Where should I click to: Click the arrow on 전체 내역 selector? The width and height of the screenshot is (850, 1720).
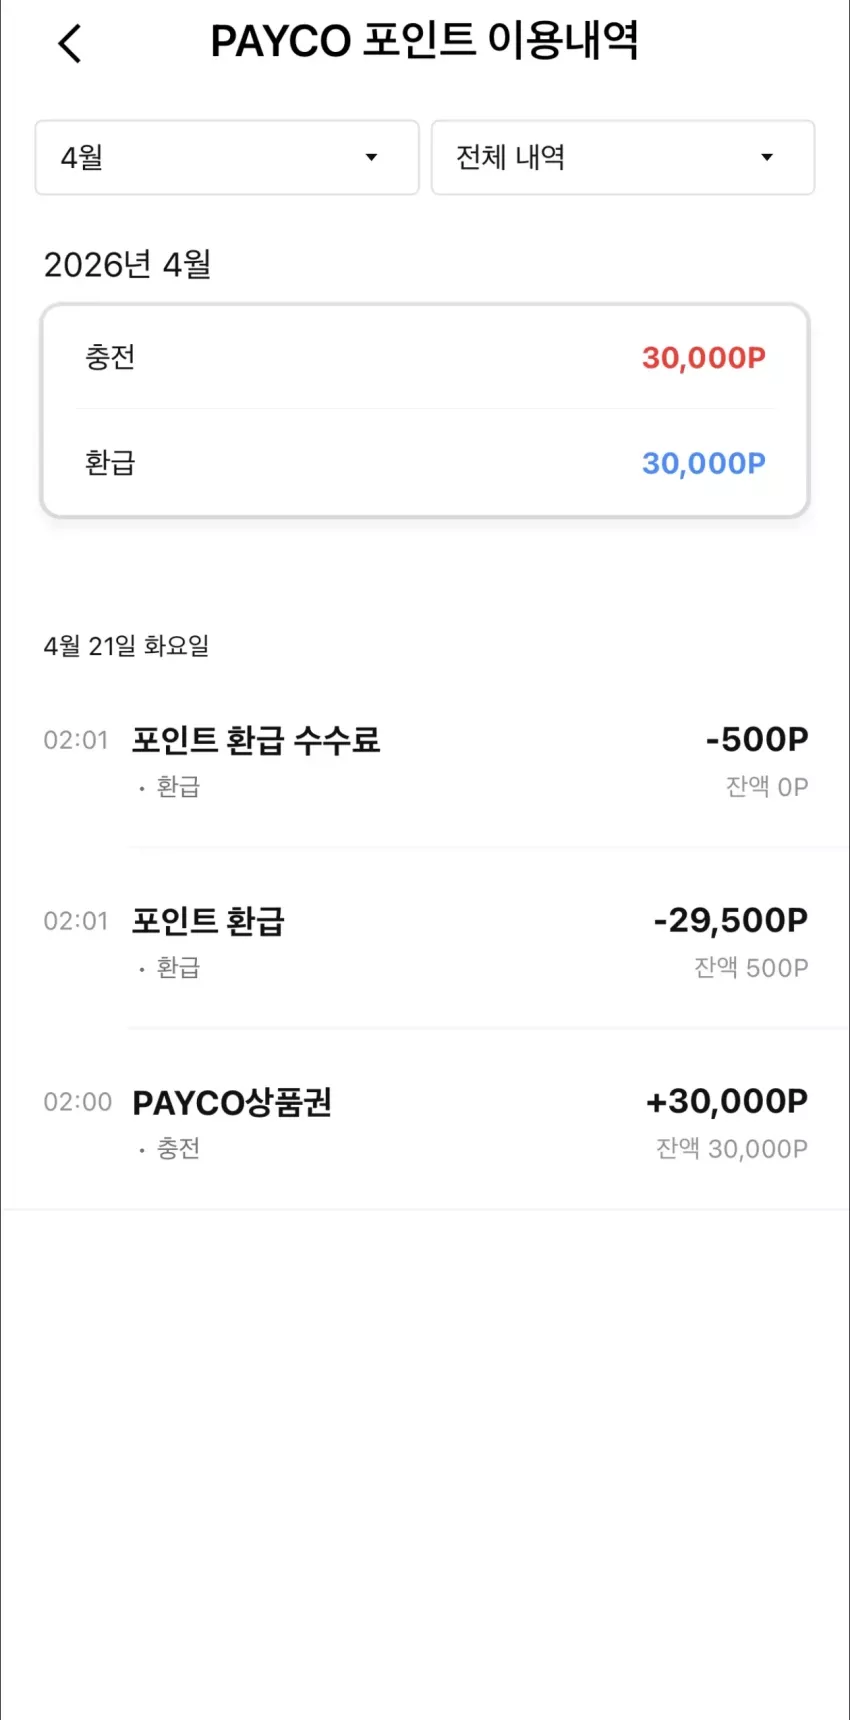[x=767, y=157]
